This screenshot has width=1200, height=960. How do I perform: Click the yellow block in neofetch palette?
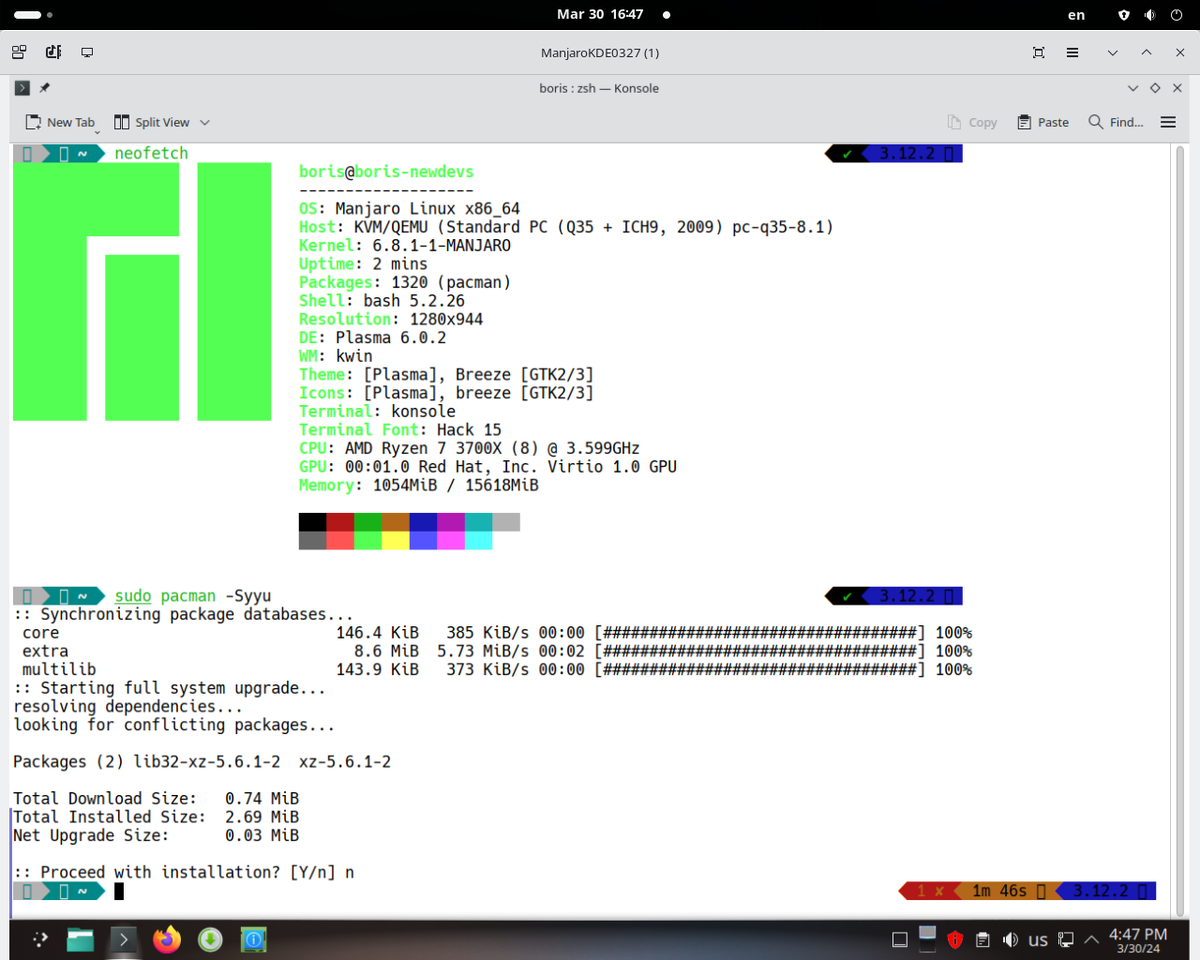pos(395,540)
